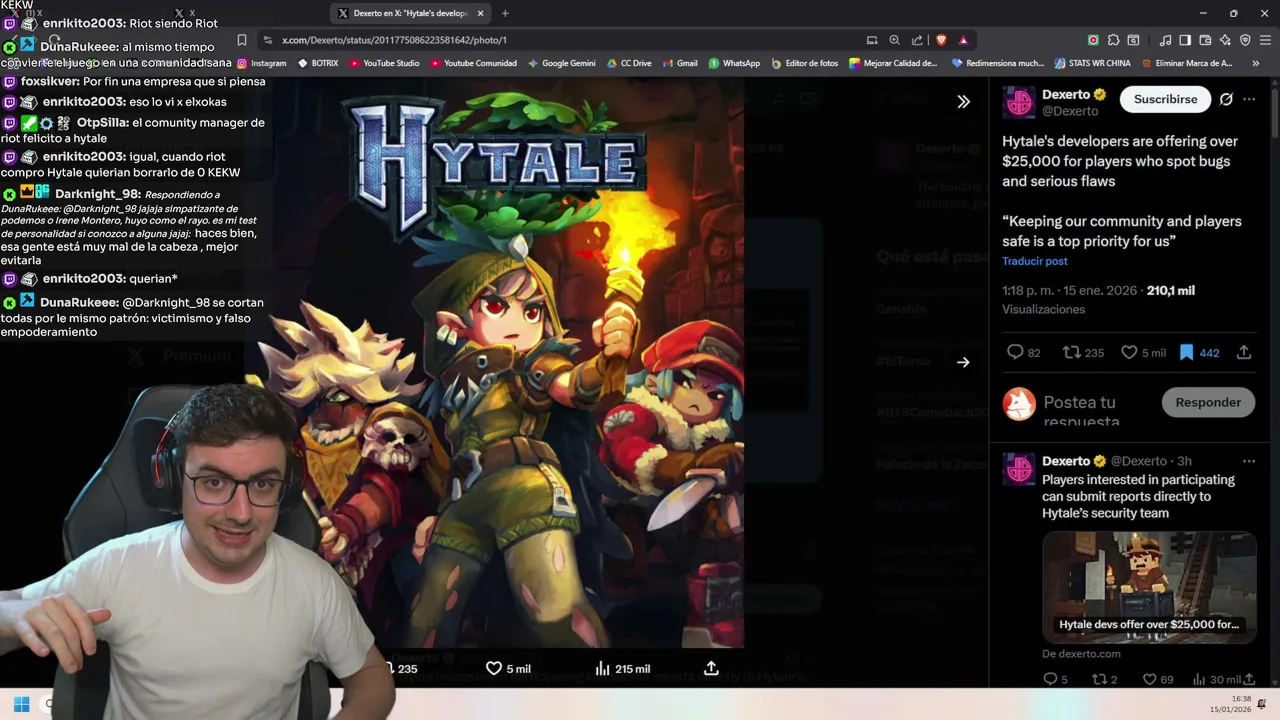
Task: Click the Windows Start button
Action: coord(21,704)
